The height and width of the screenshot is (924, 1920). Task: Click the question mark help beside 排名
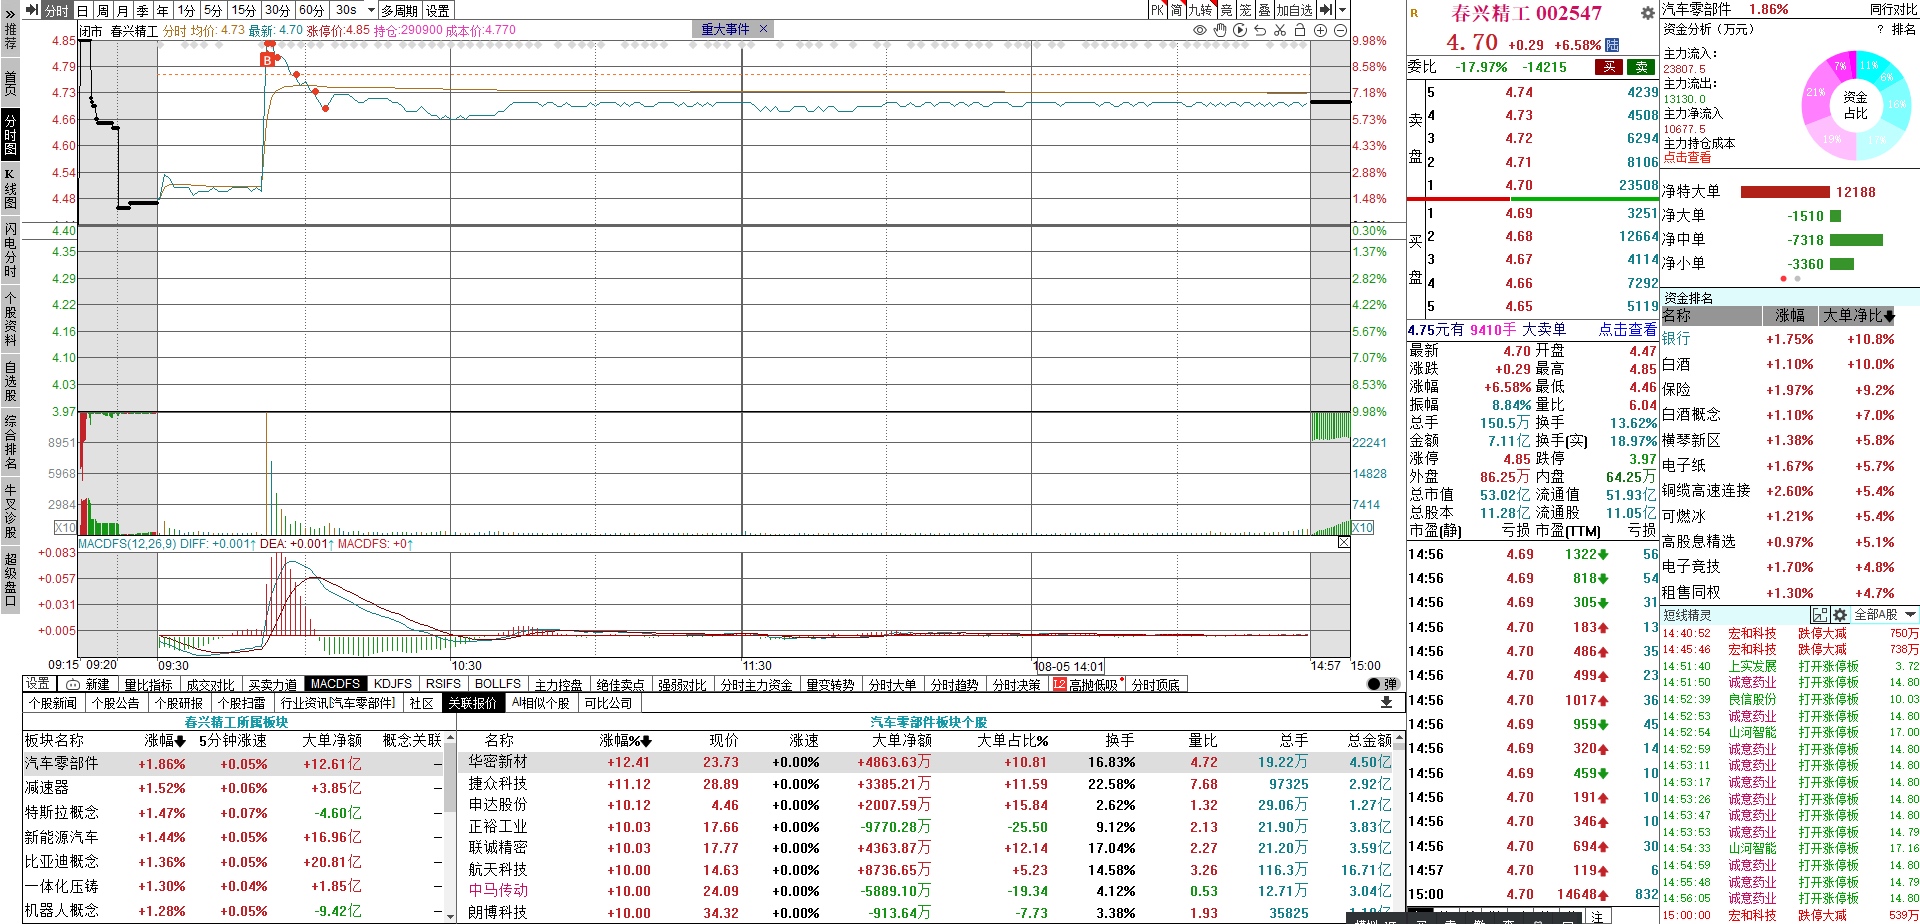[x=1880, y=30]
